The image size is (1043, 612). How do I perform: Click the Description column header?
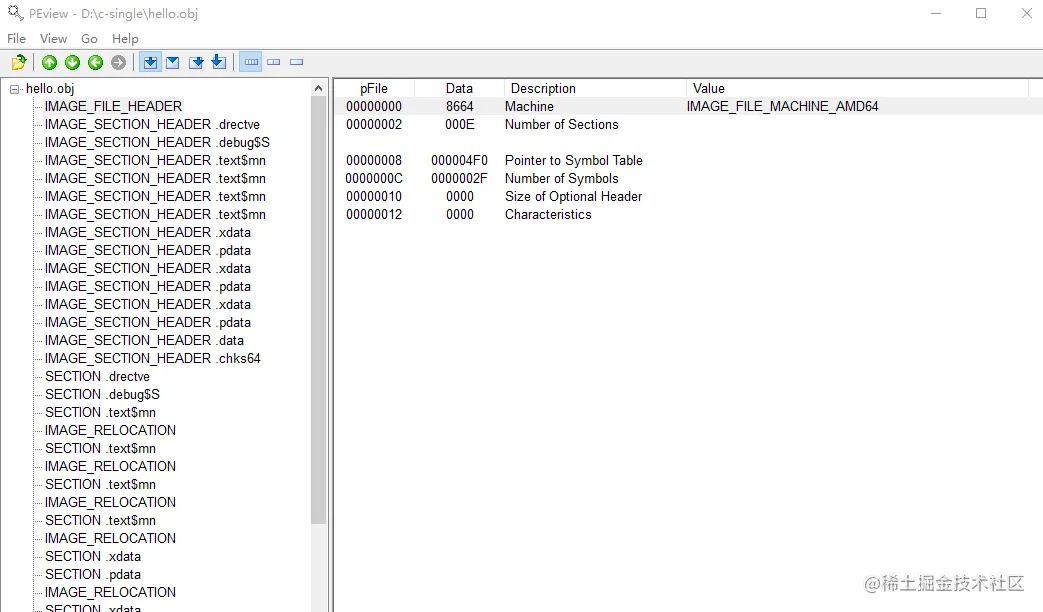[595, 88]
